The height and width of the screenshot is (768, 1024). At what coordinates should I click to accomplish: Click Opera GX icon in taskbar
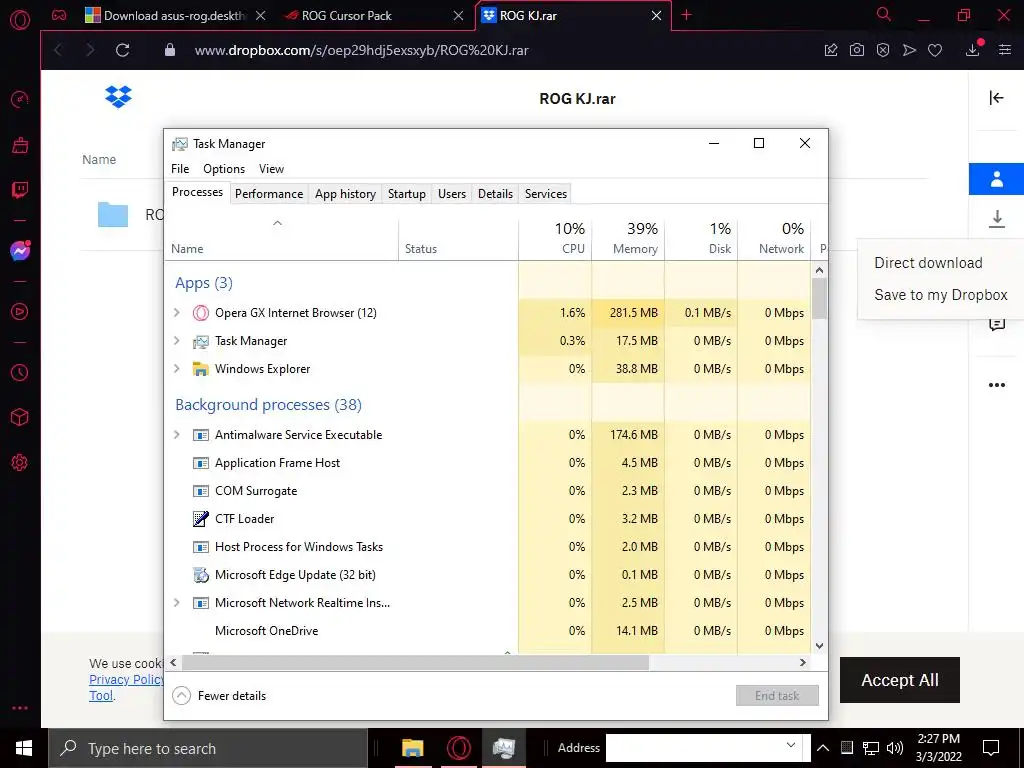(x=458, y=748)
